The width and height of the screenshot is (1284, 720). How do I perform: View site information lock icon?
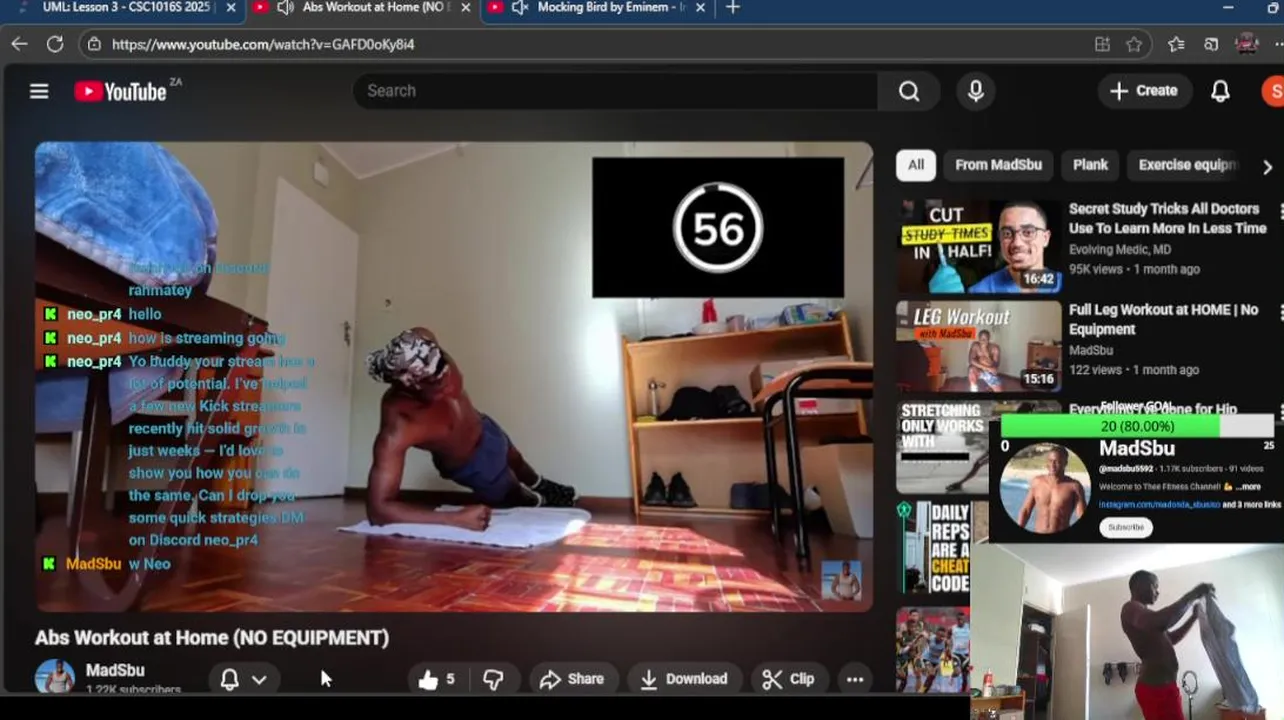[x=94, y=44]
